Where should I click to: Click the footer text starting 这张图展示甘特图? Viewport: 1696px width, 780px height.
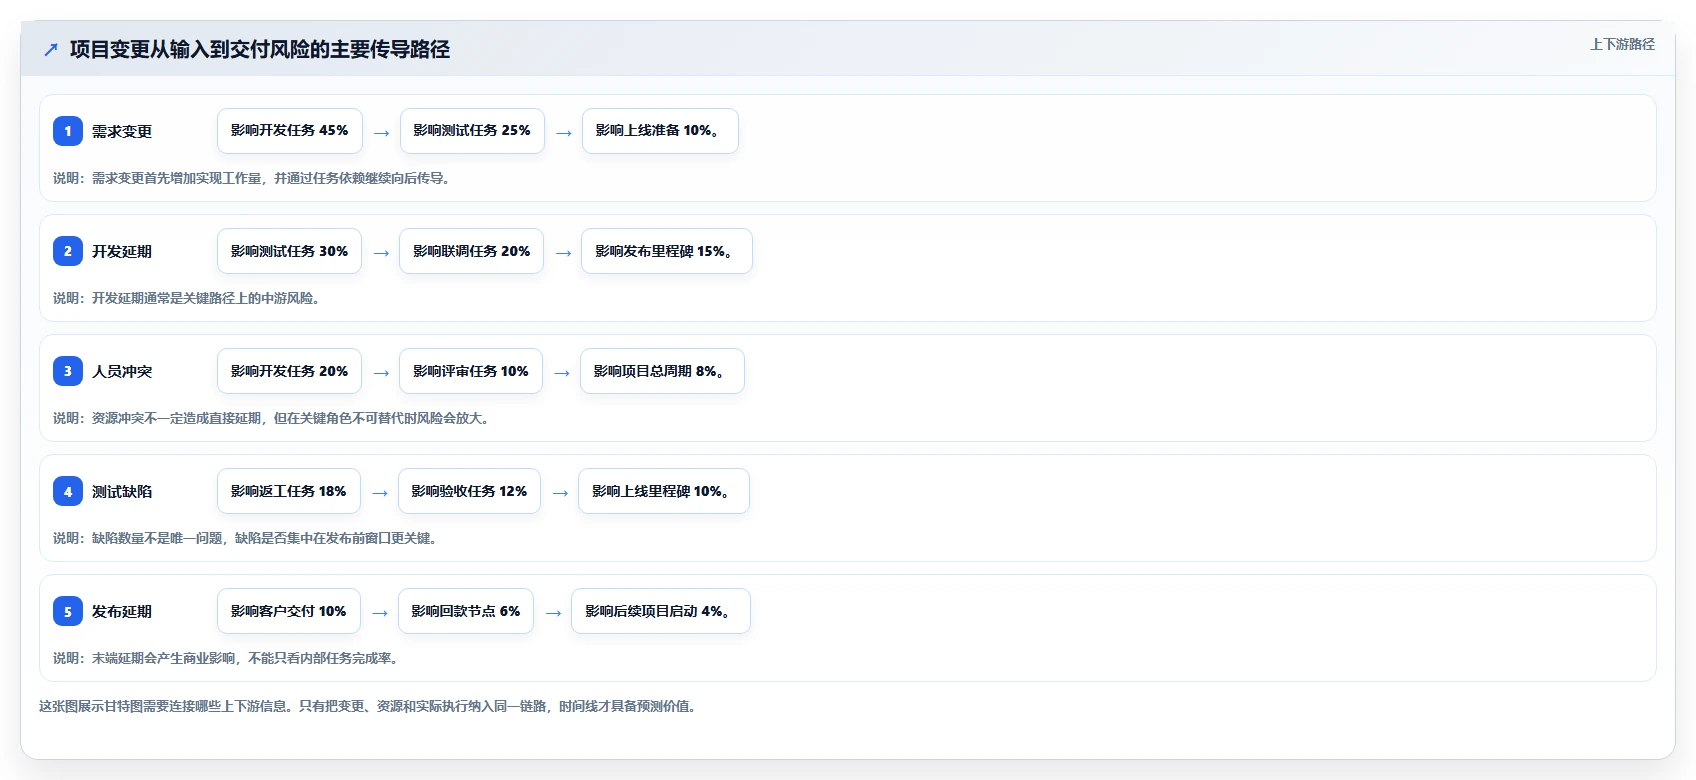[x=370, y=706]
